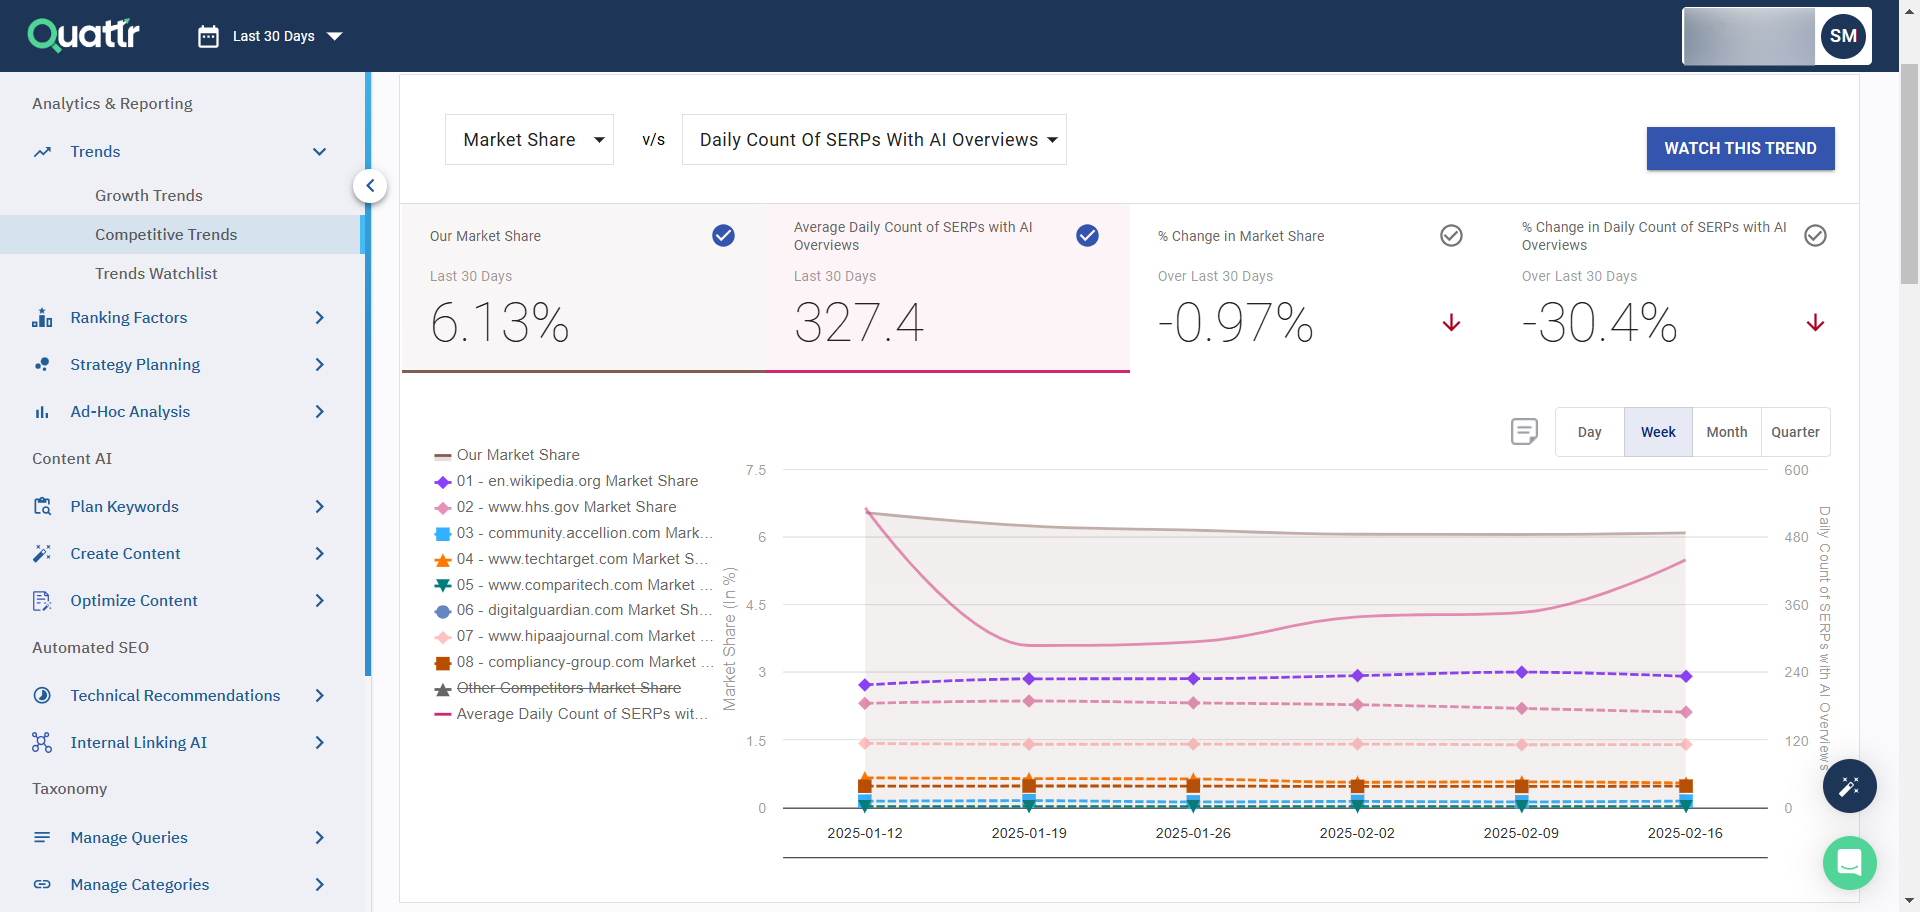Collapse the sidebar with arrow button
The width and height of the screenshot is (1920, 912).
[370, 186]
